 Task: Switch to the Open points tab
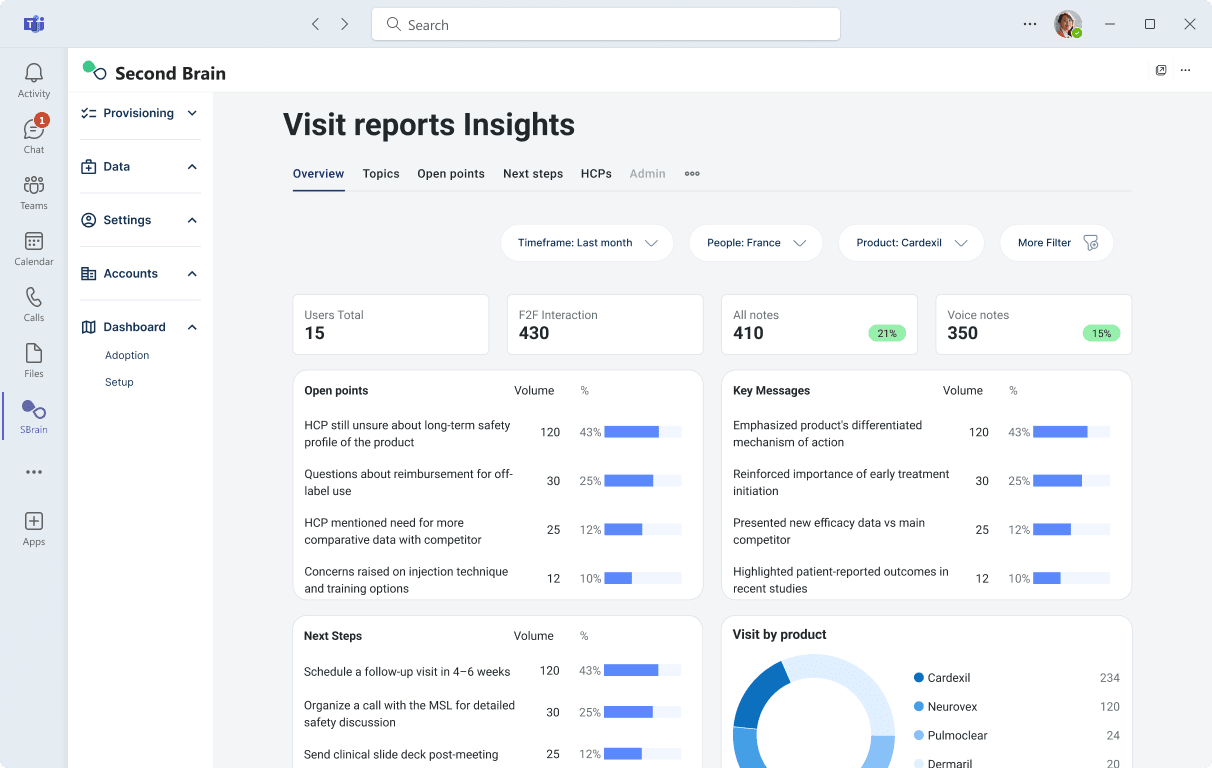tap(451, 174)
